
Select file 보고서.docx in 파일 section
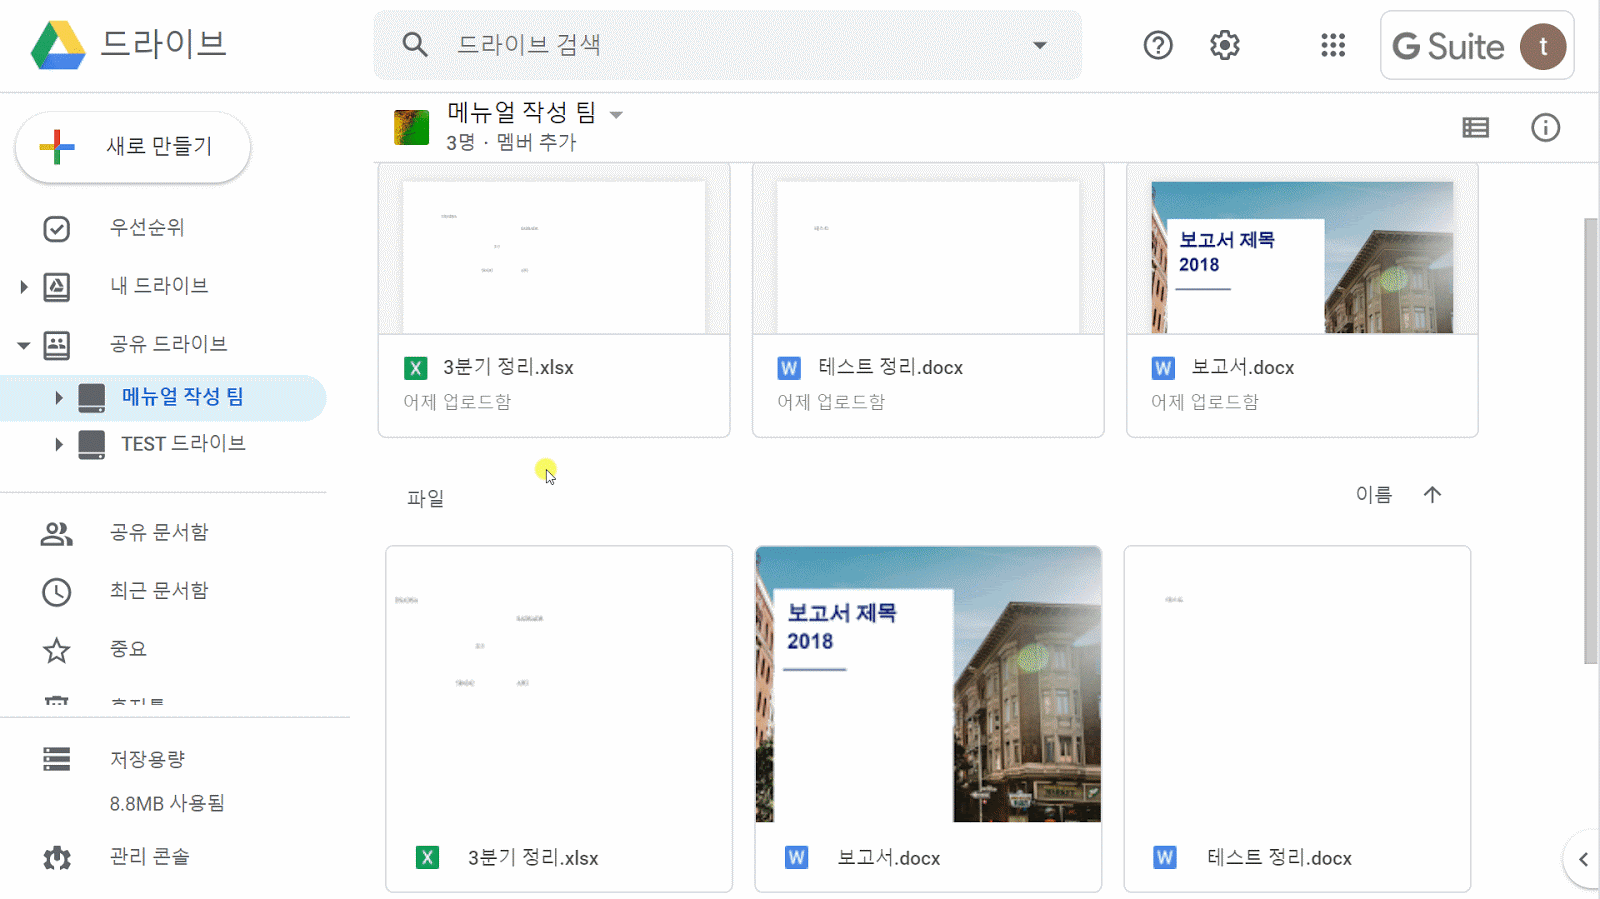(x=928, y=718)
